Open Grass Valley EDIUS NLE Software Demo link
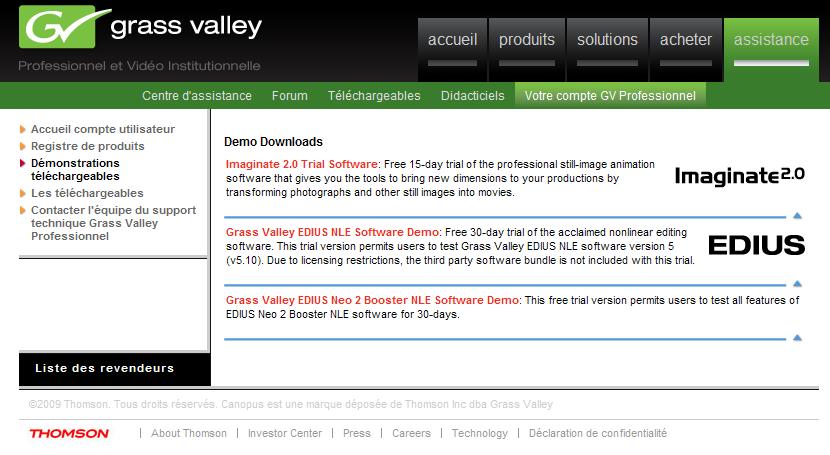The height and width of the screenshot is (455, 830). pos(332,232)
